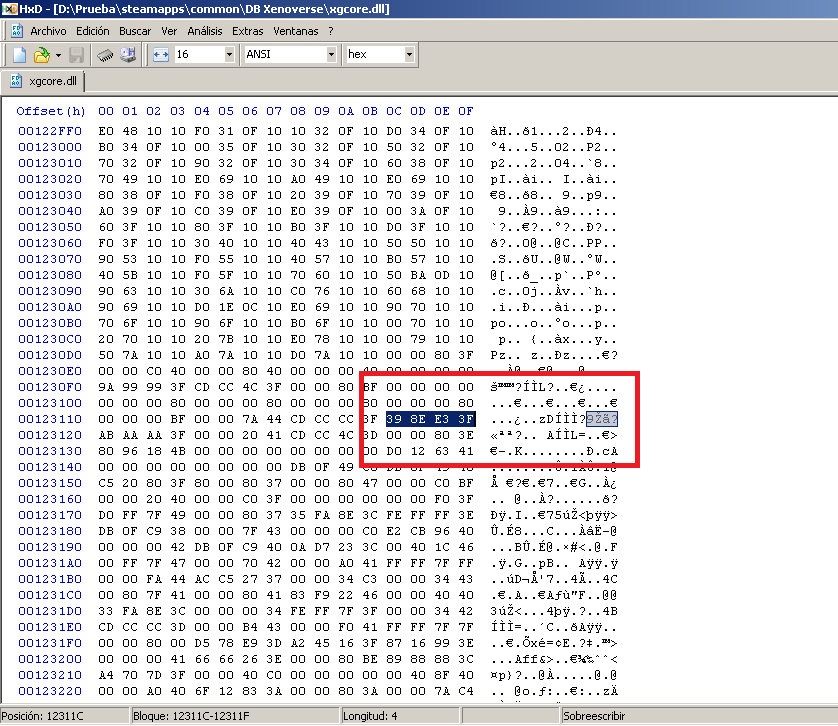Screen dimensions: 838x726
Task: Click selected byte 39 in row 00123110
Action: (394, 419)
